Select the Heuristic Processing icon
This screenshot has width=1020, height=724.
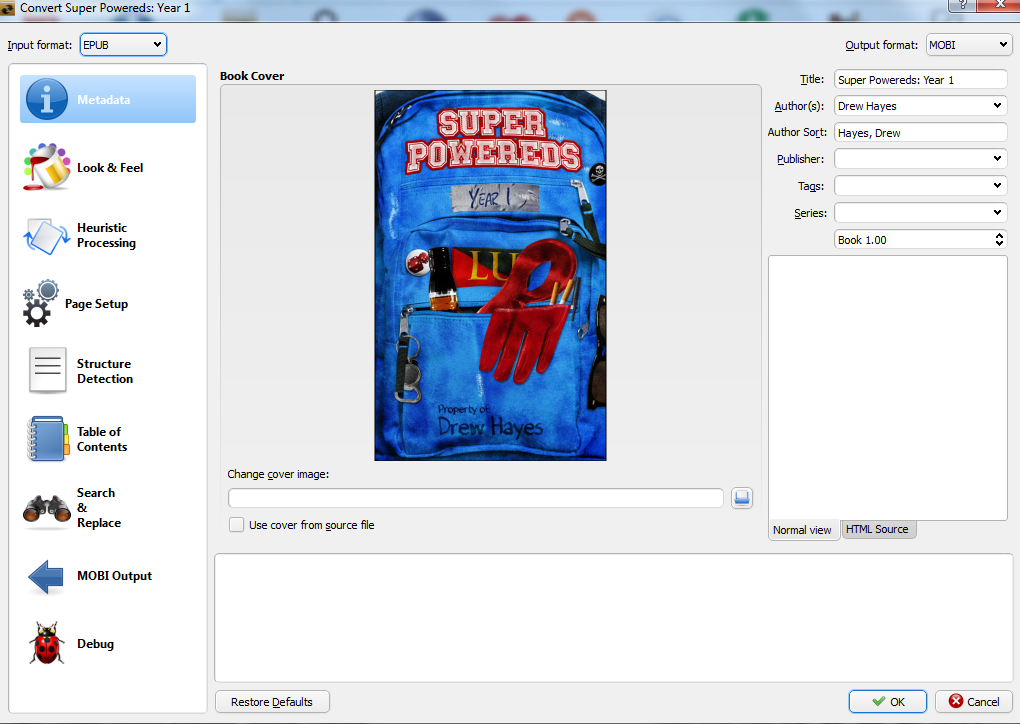pos(46,236)
